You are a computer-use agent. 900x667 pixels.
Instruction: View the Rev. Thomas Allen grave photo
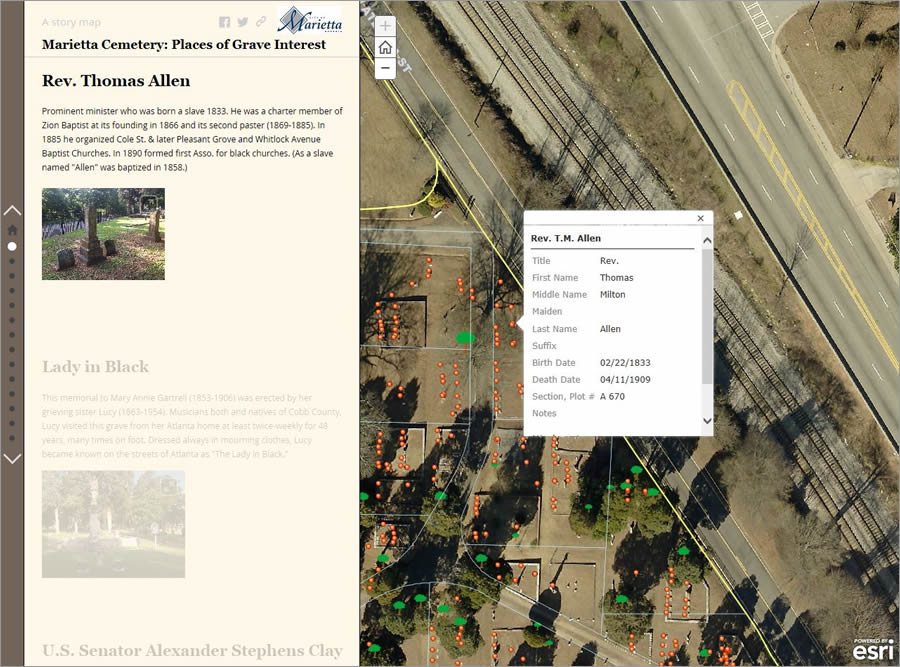pyautogui.click(x=103, y=234)
